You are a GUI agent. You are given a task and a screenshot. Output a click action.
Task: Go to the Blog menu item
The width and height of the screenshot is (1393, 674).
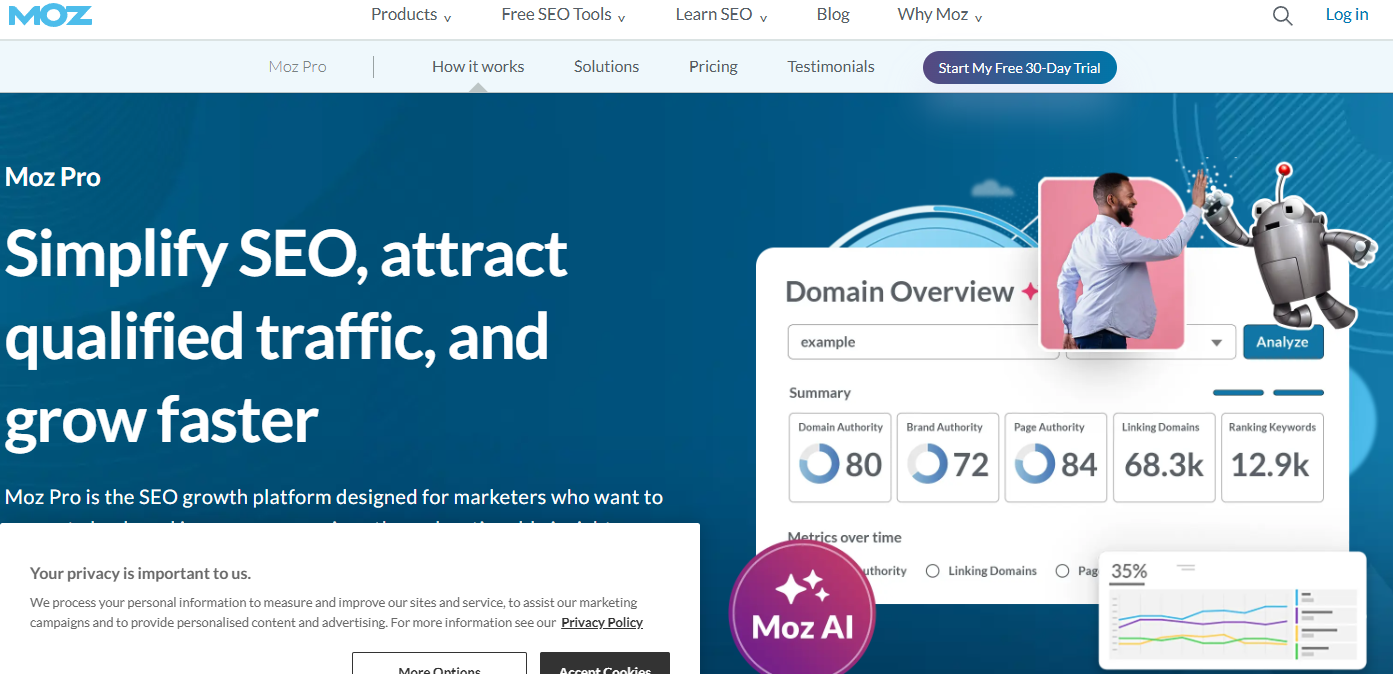(833, 14)
